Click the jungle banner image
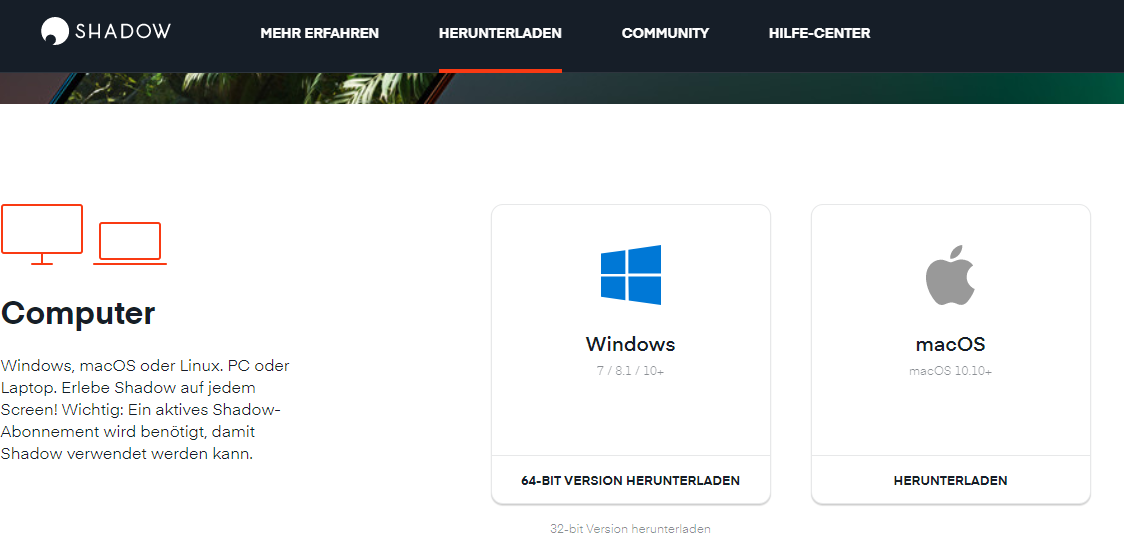Image resolution: width=1124 pixels, height=545 pixels. tap(562, 88)
